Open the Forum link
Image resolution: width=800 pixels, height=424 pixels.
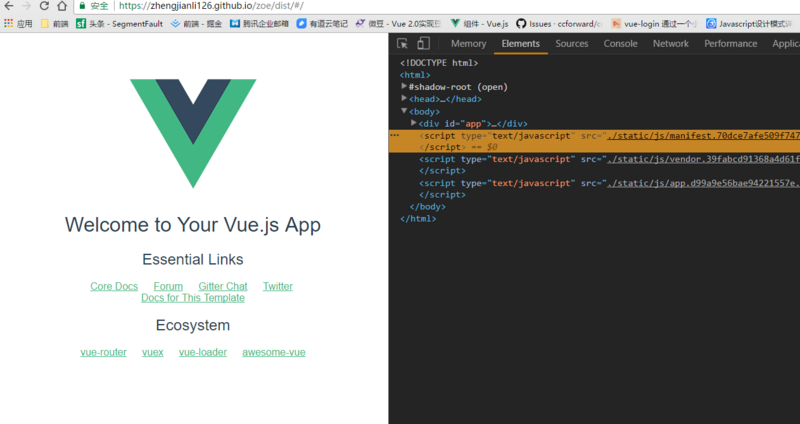click(168, 286)
